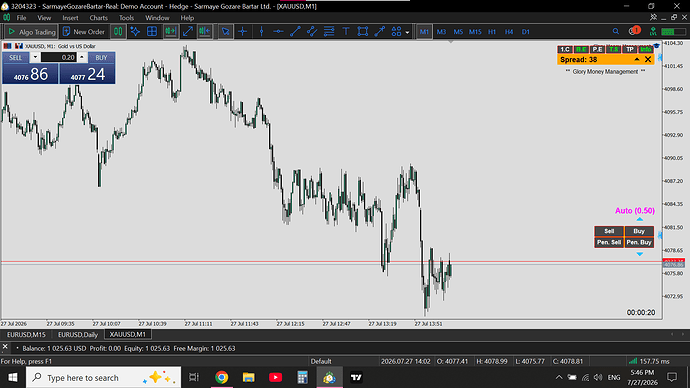This screenshot has height=388, width=690.
Task: Close the toolbox panel X near Balance
Action: pos(5,347)
